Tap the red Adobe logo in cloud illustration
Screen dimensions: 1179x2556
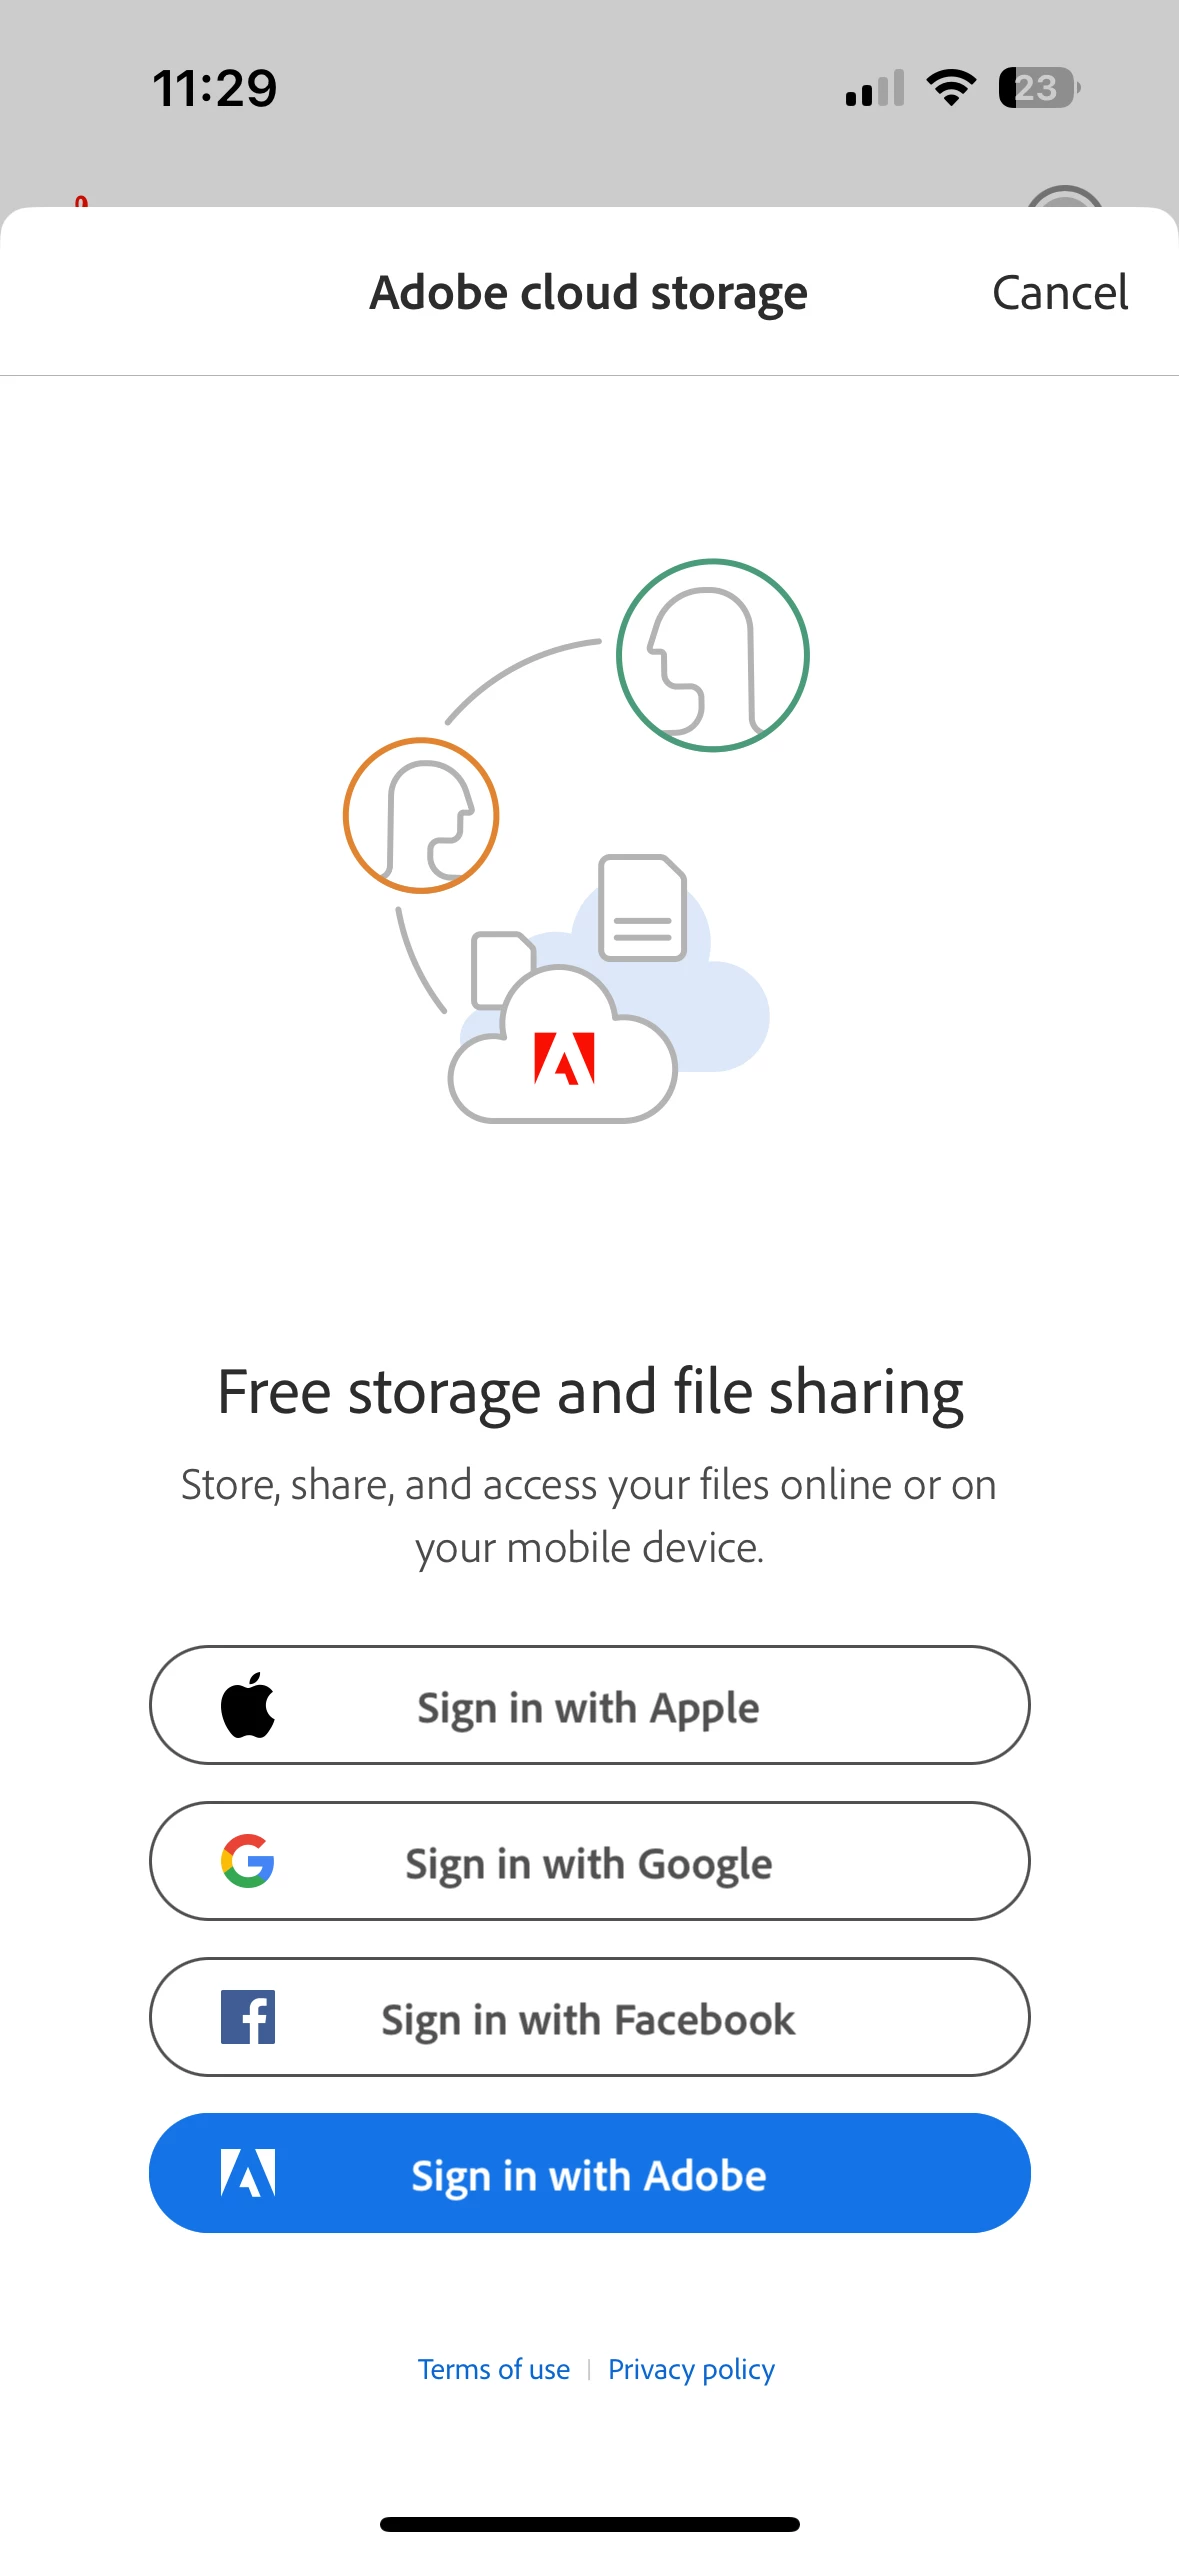[x=565, y=1058]
